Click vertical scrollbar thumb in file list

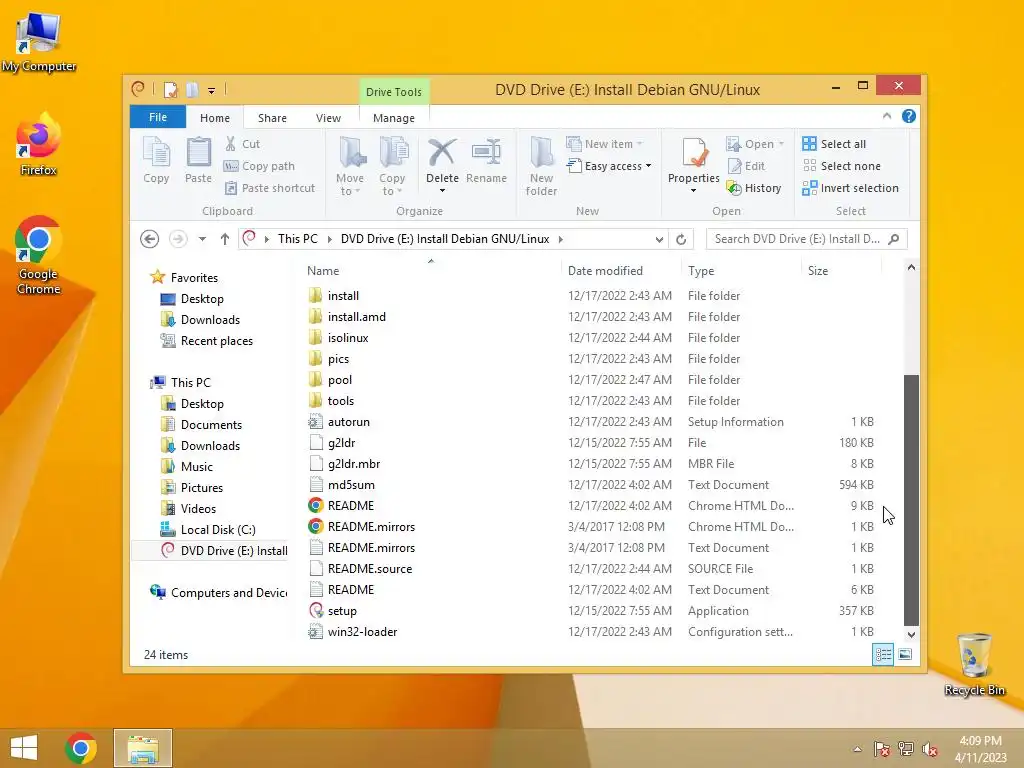pos(911,500)
